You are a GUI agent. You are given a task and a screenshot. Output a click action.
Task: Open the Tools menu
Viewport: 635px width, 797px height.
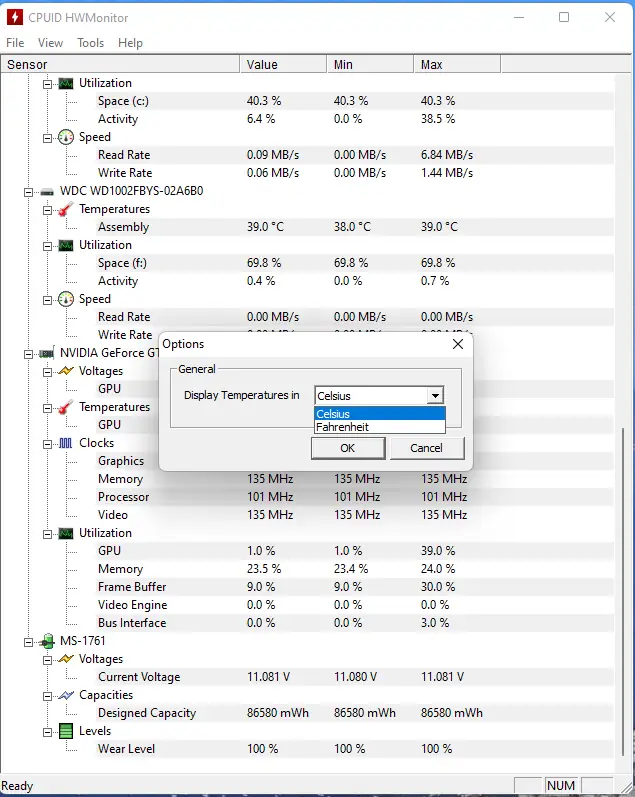(90, 43)
